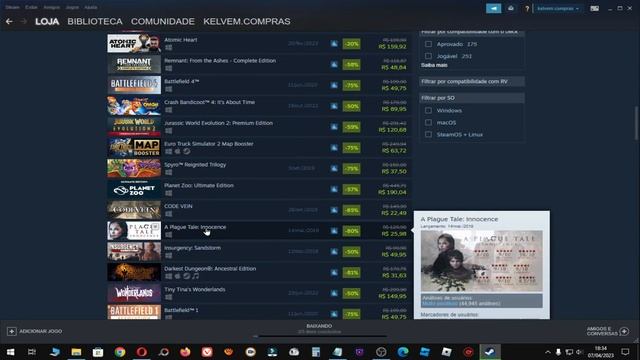Click the store page vertical scrollbar
The width and height of the screenshot is (640, 360).
click(x=636, y=122)
